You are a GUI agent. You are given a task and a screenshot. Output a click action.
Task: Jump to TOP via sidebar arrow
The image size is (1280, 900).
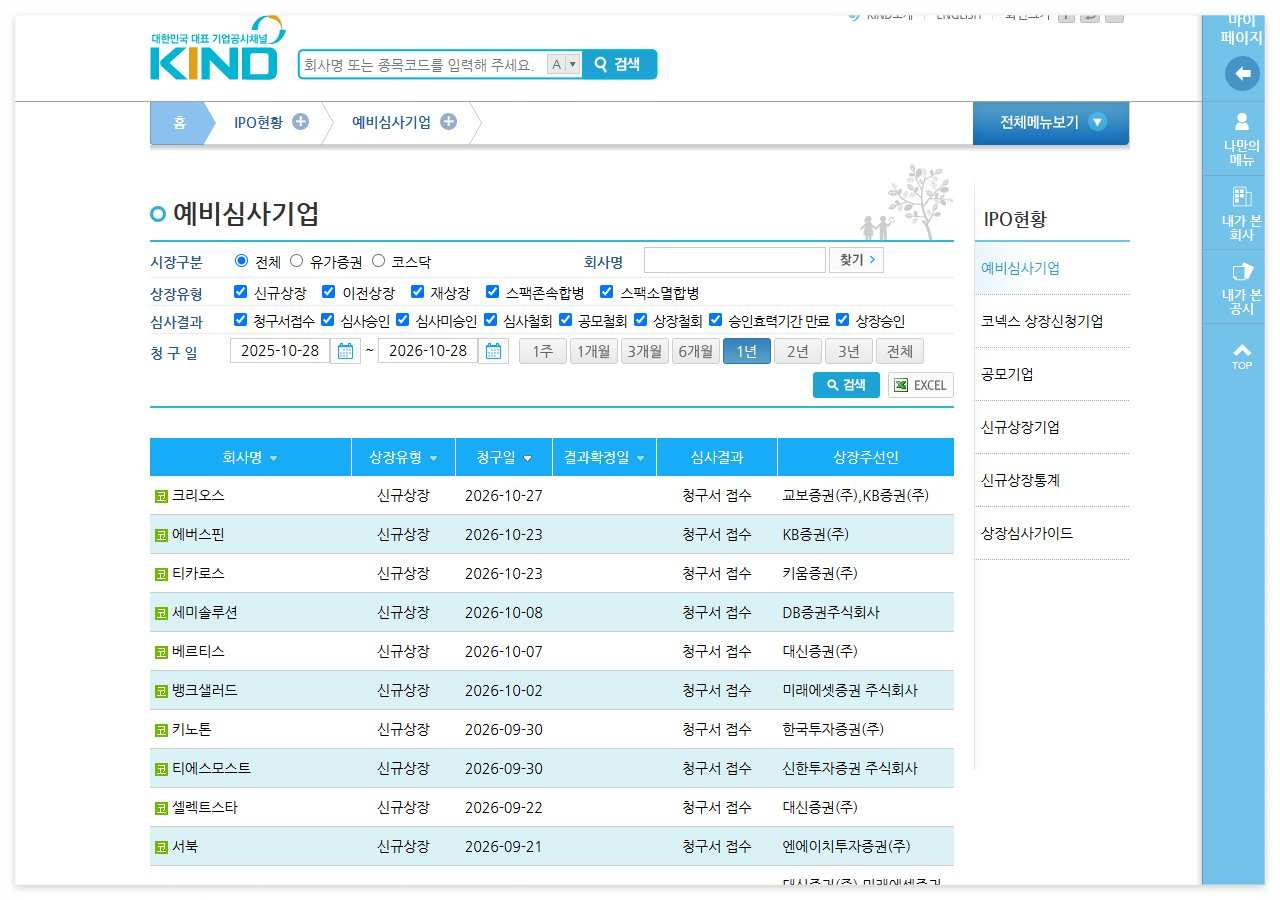[x=1242, y=357]
